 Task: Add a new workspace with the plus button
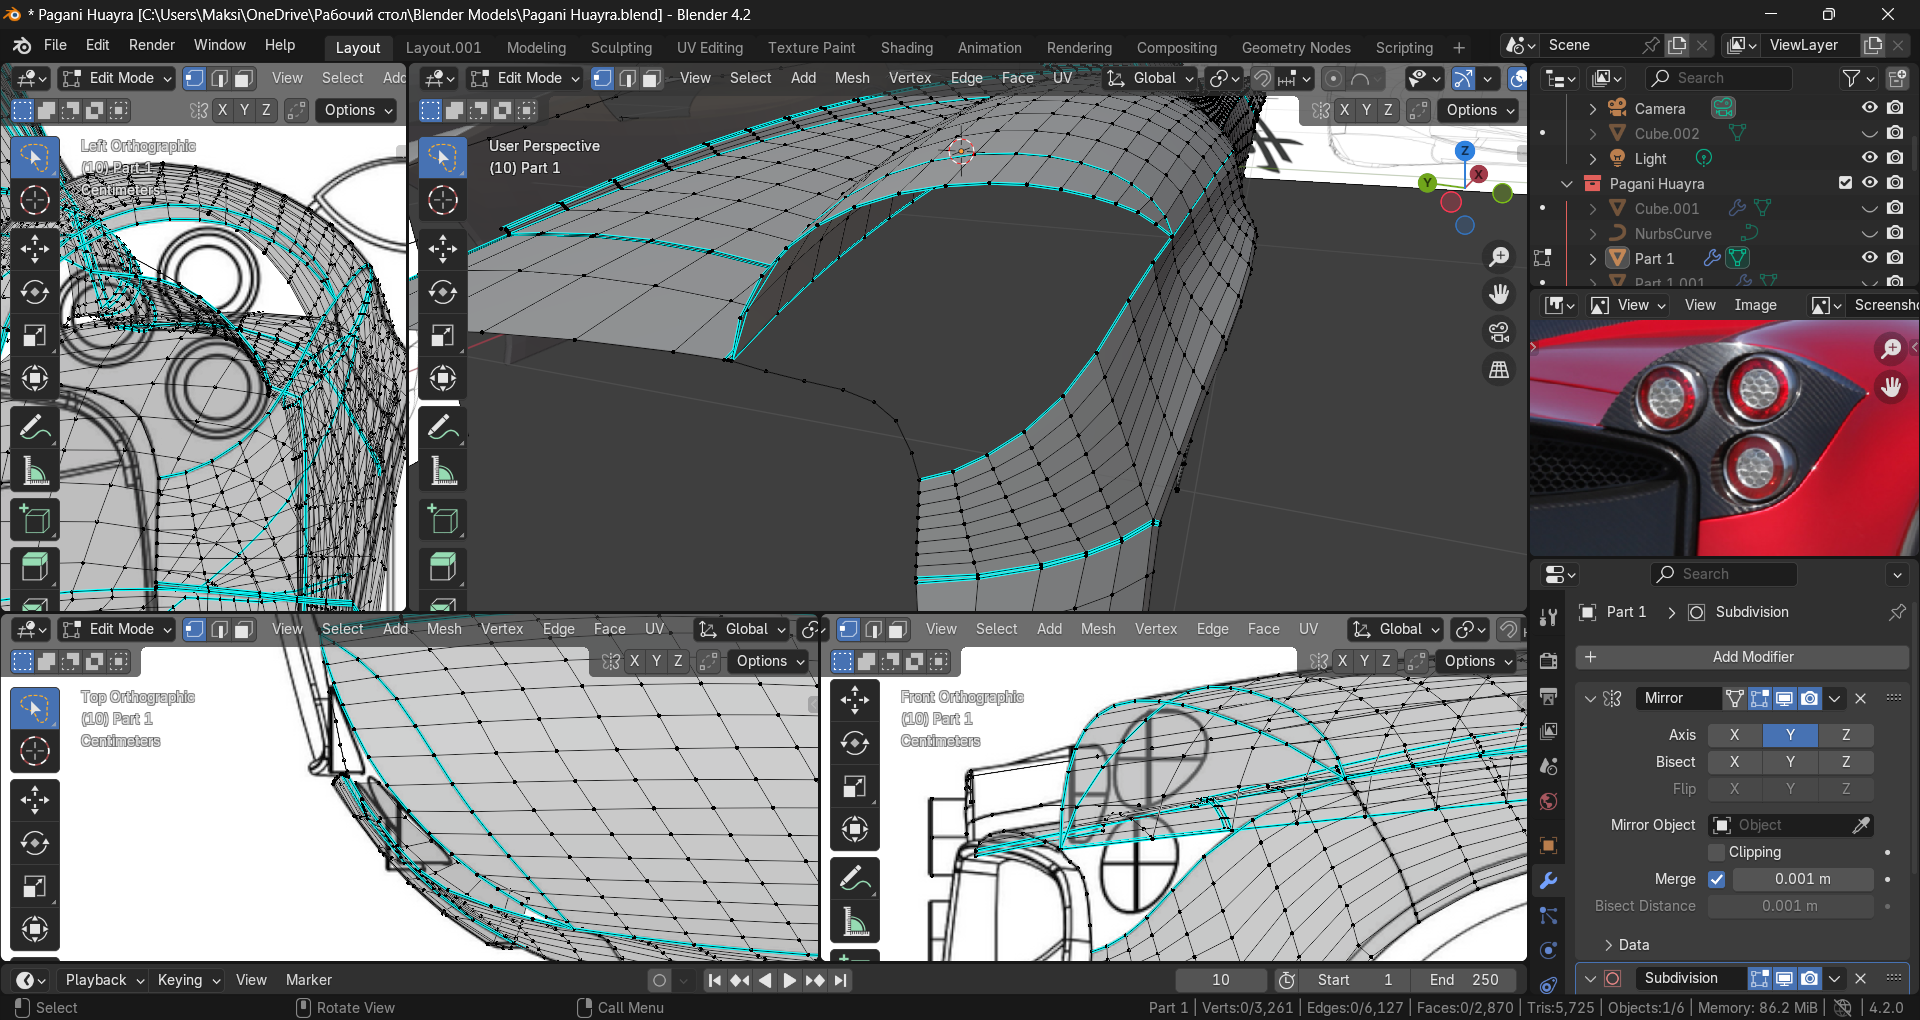tap(1459, 48)
